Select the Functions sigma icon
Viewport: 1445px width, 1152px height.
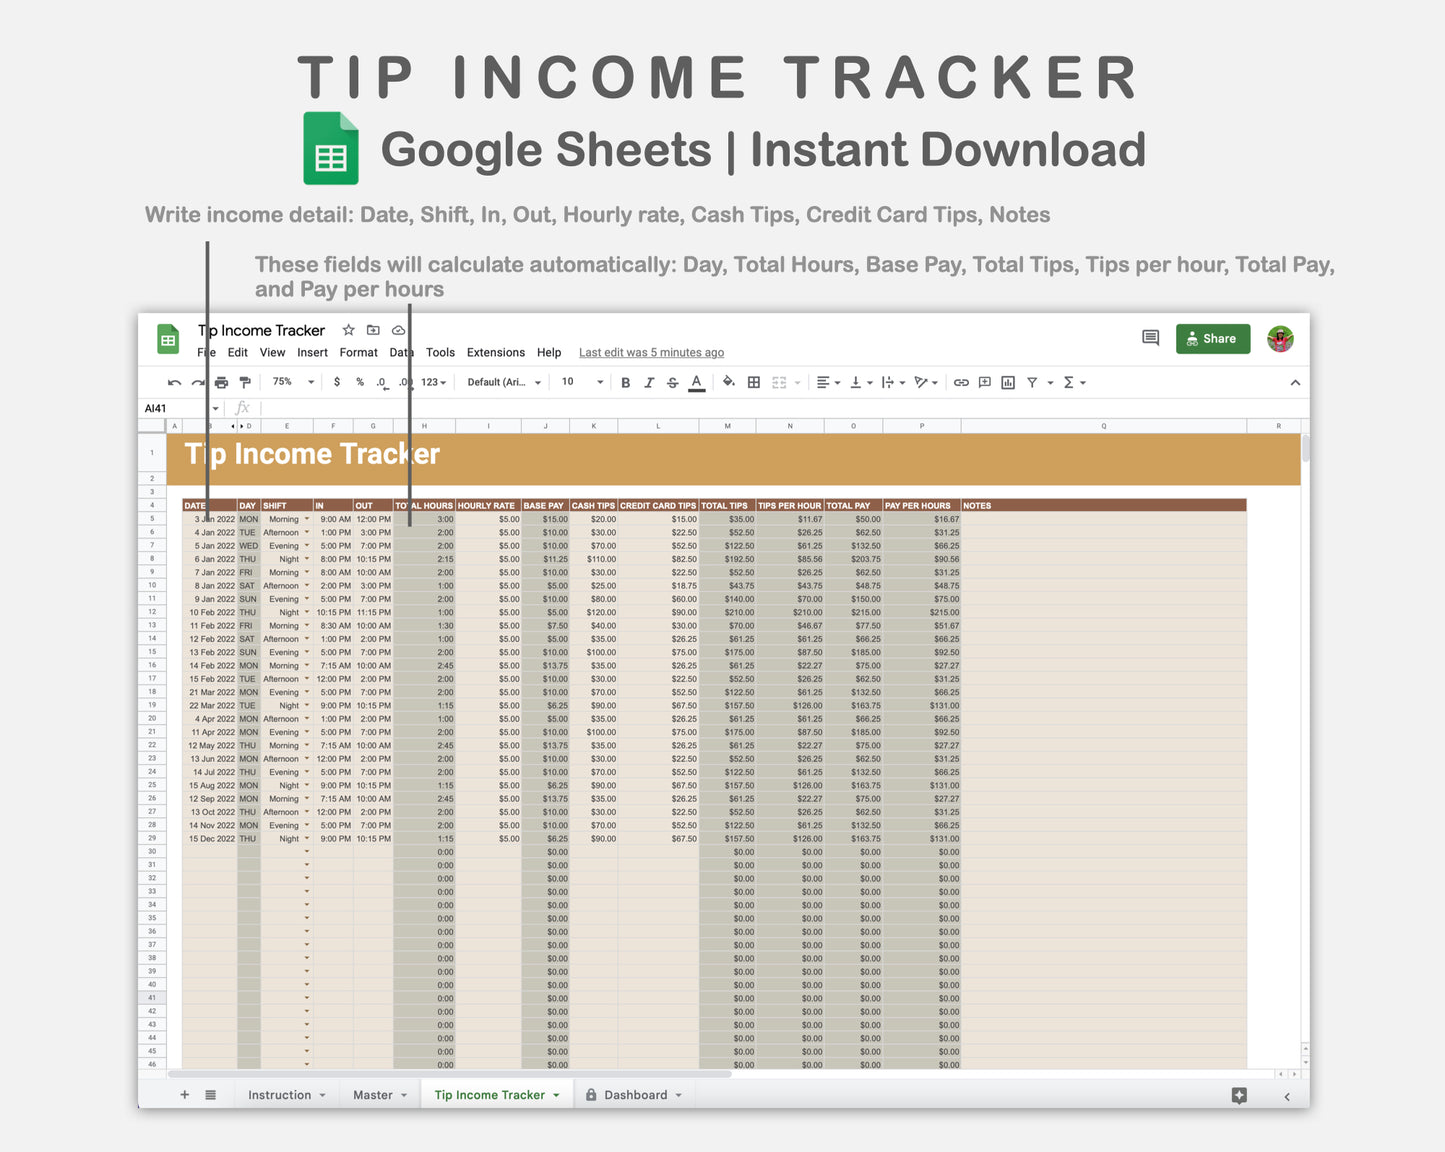pyautogui.click(x=1071, y=382)
